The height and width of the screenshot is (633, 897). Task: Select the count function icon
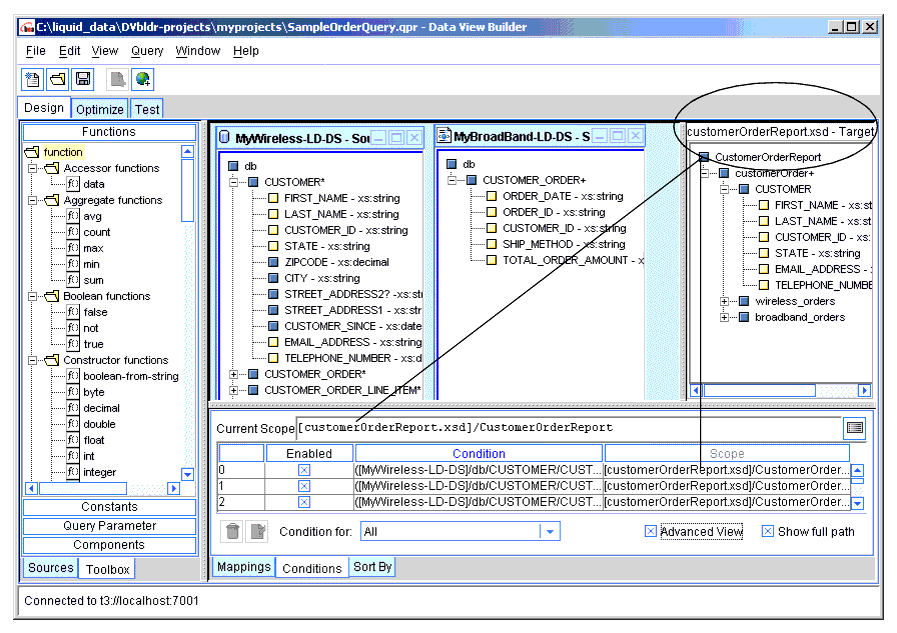(x=73, y=232)
